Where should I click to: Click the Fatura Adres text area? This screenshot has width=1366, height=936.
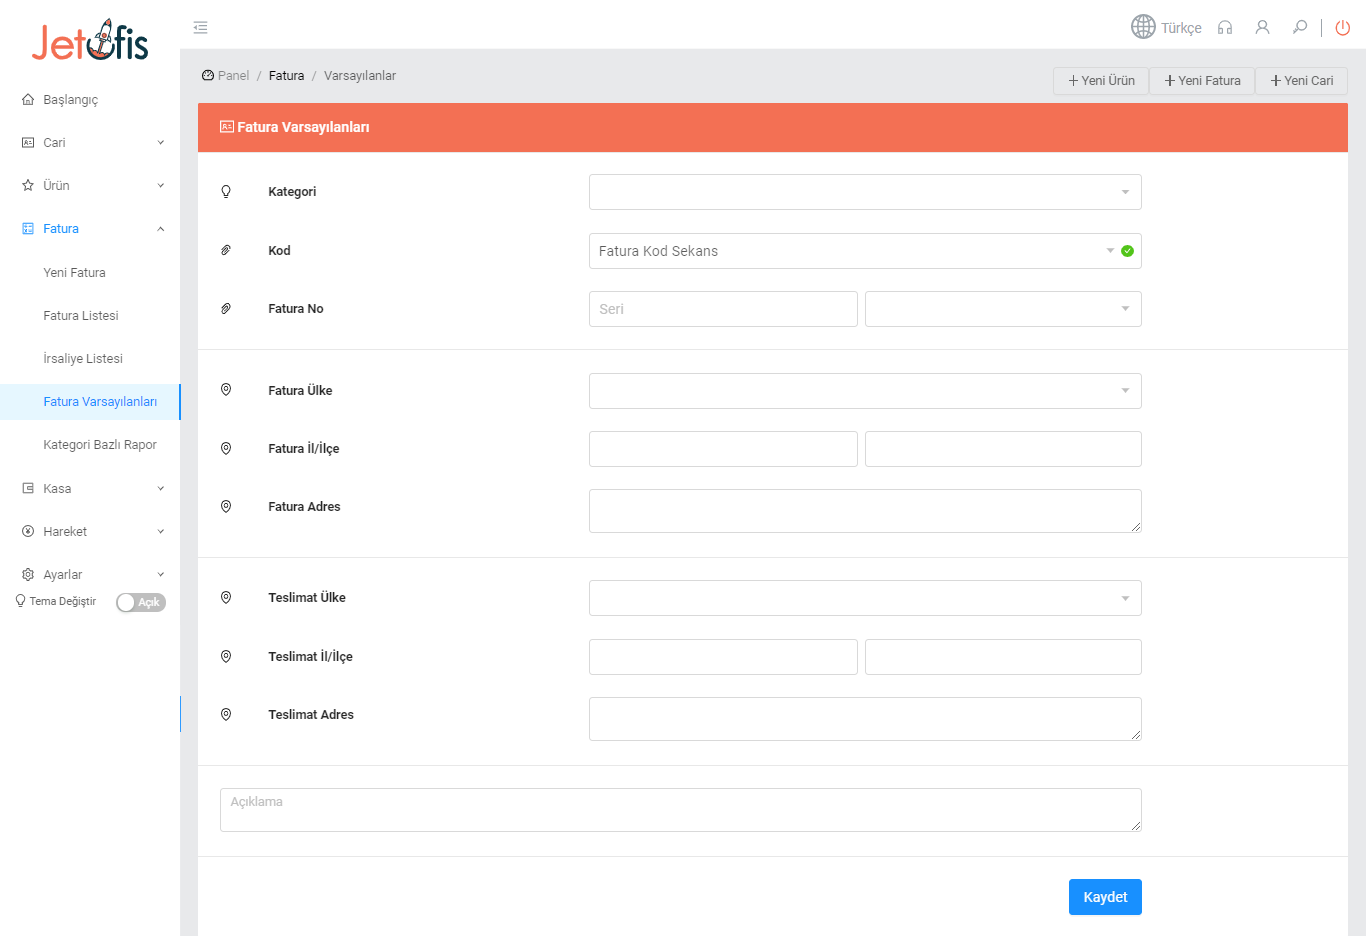(865, 511)
